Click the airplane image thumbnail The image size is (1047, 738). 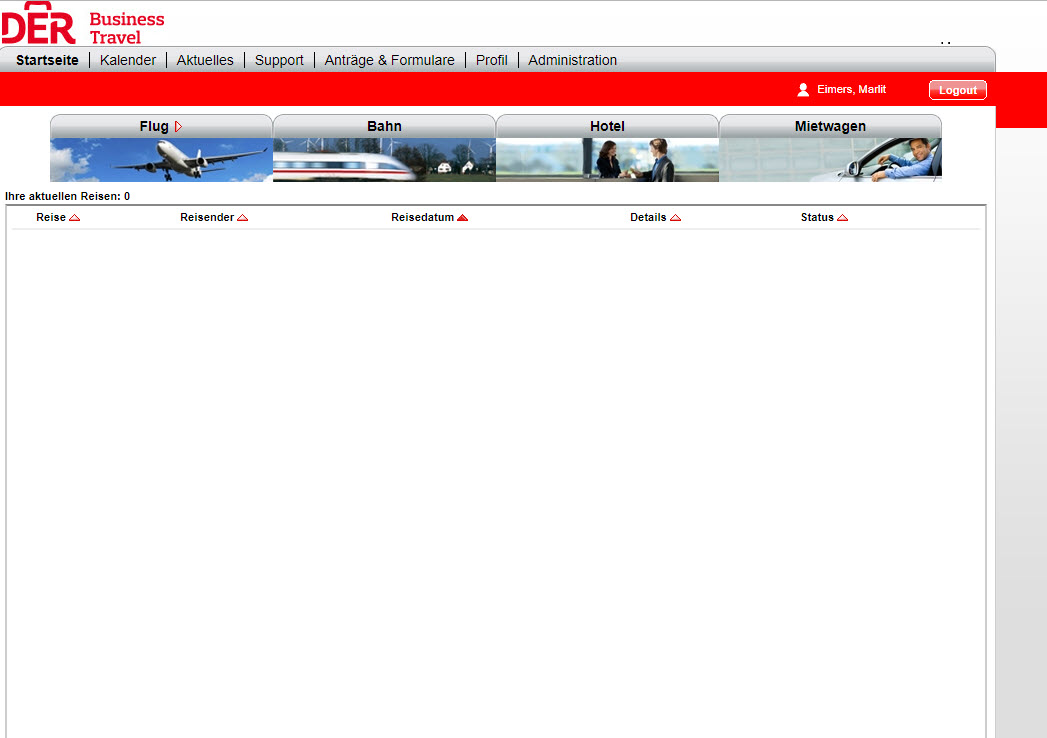161,160
